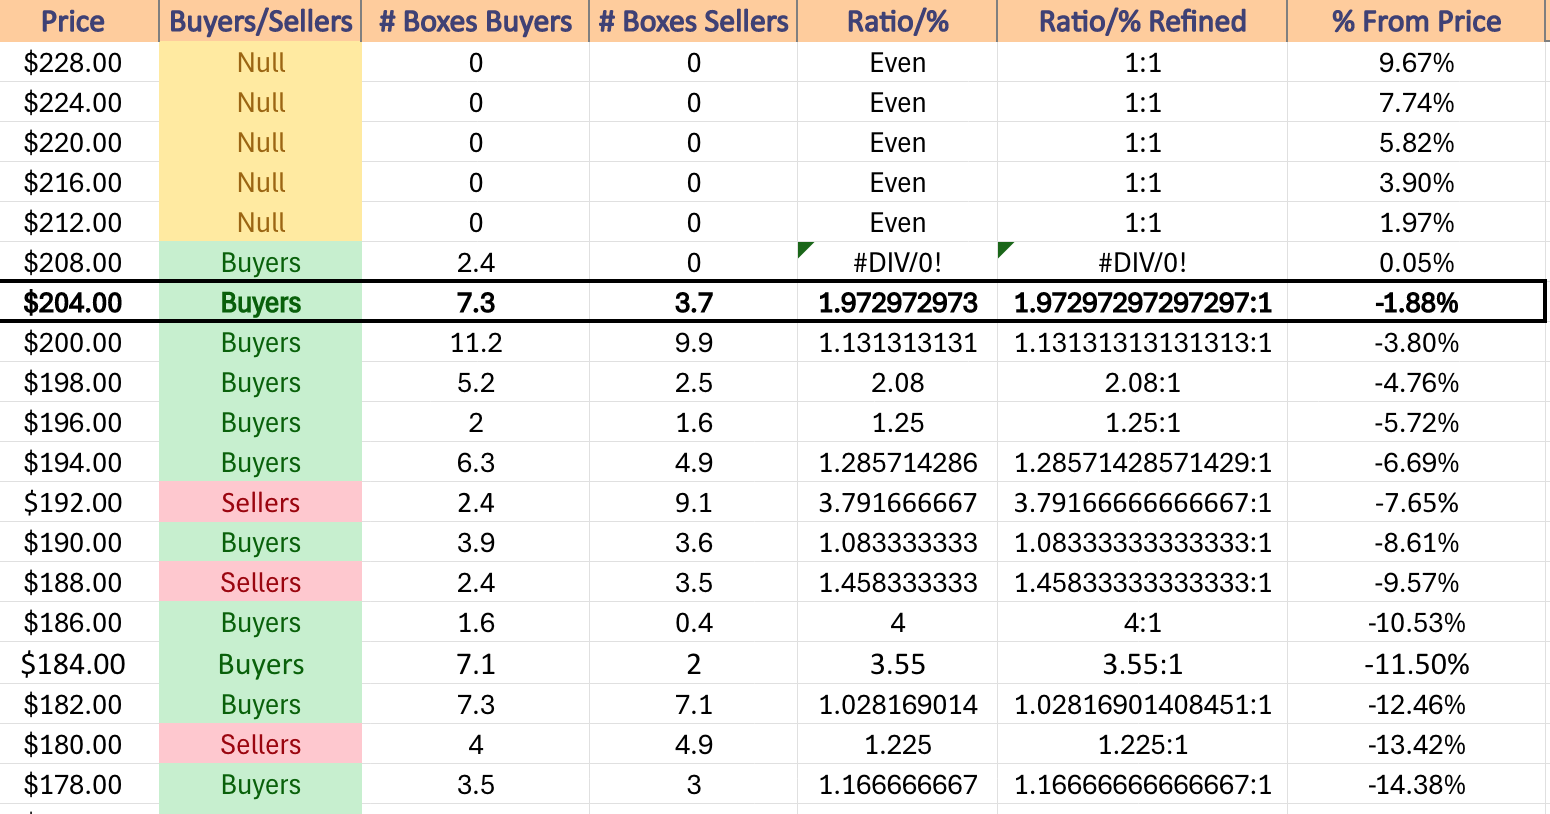
Task: Select the Null cell for $228.00
Action: point(260,62)
